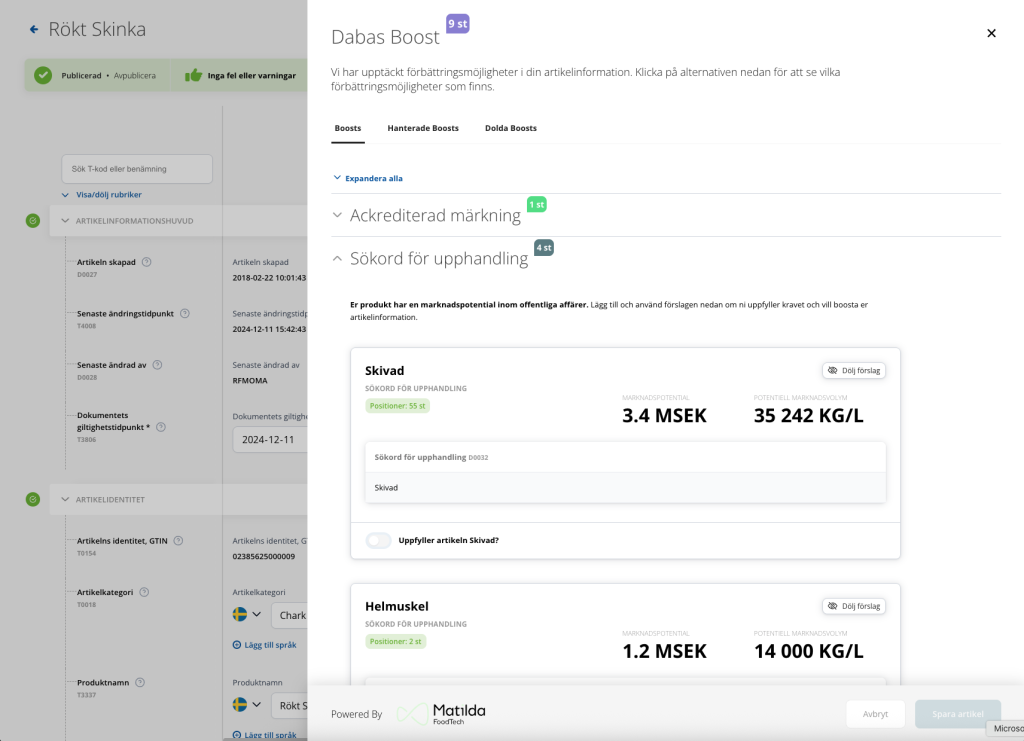Screen dimensions: 1024x741
Task: Click the Dokumentets giltighetstidpunkt date field 2024-12-11
Action: pyautogui.click(x=270, y=440)
